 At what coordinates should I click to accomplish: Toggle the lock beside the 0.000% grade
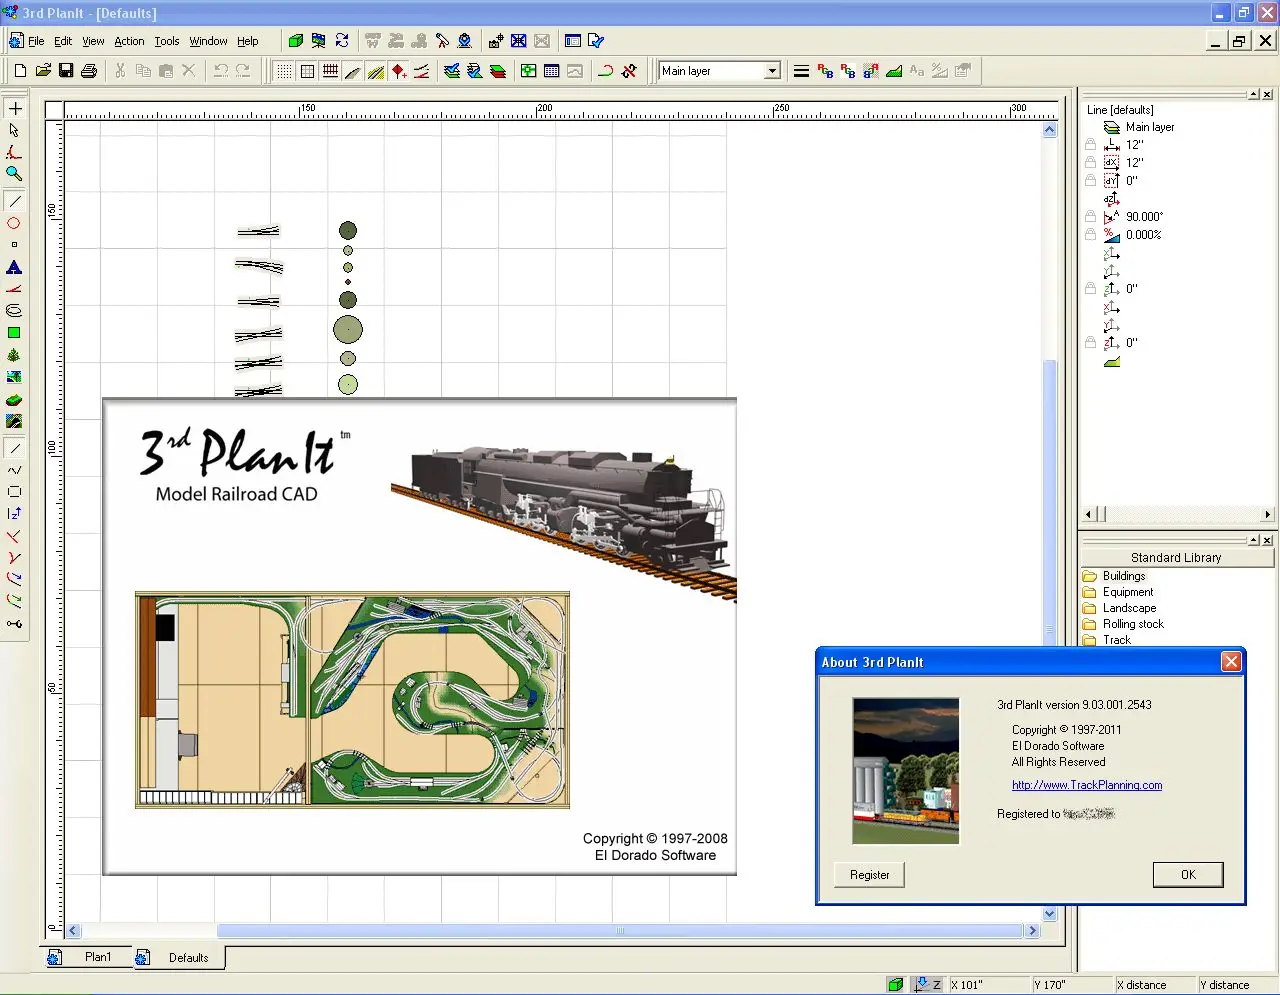coord(1091,234)
